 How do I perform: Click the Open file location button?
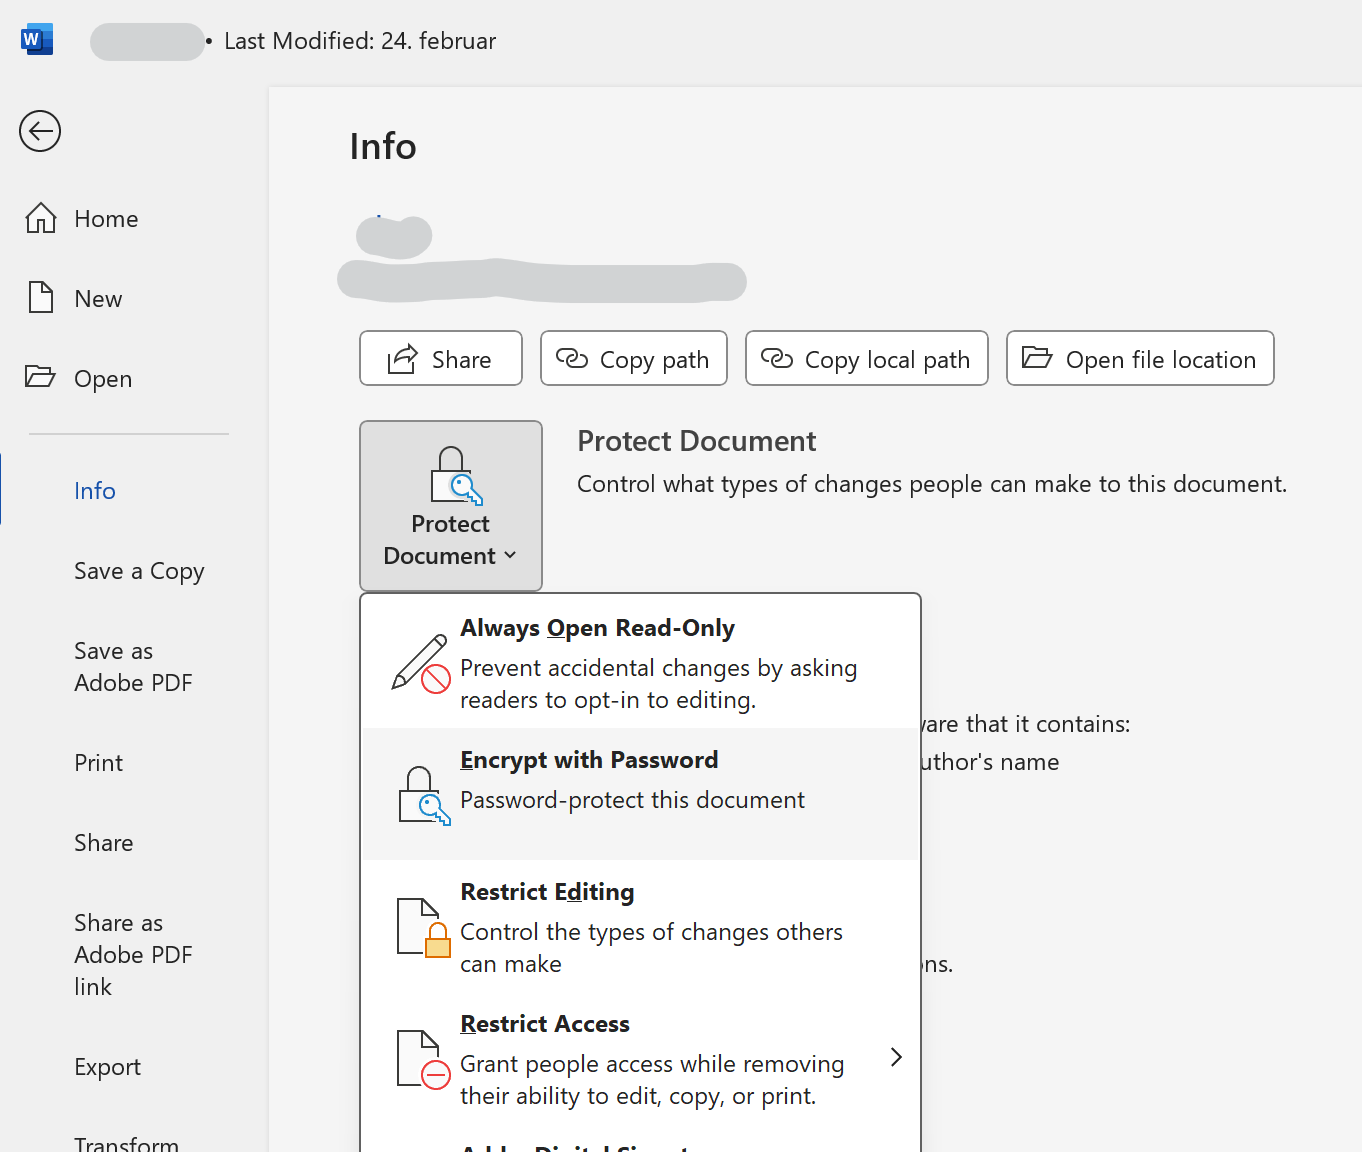[1139, 358]
